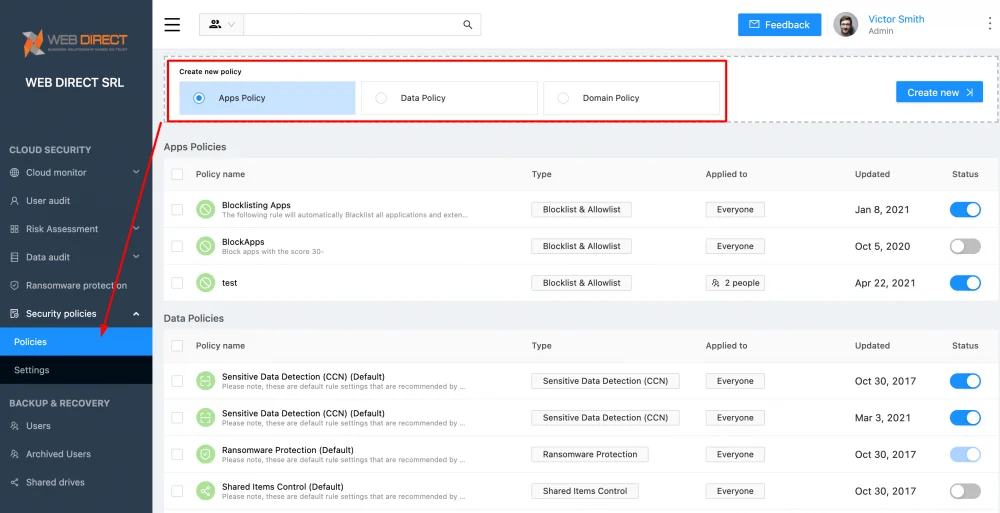Screen dimensions: 1000x513
Task: Tick the Ransomware Protection (Default) row checkbox
Action: pos(177,454)
